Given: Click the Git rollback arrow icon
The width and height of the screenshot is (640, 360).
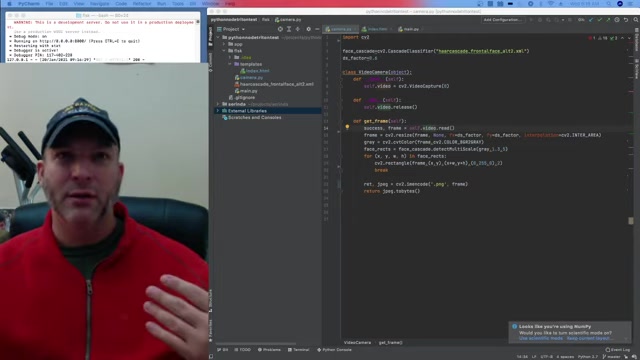Looking at the screenshot, I should [x=626, y=20].
